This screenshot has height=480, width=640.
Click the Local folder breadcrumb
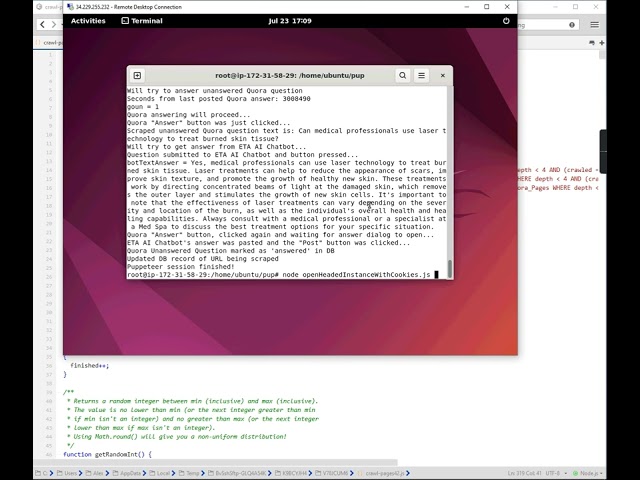tap(160, 473)
